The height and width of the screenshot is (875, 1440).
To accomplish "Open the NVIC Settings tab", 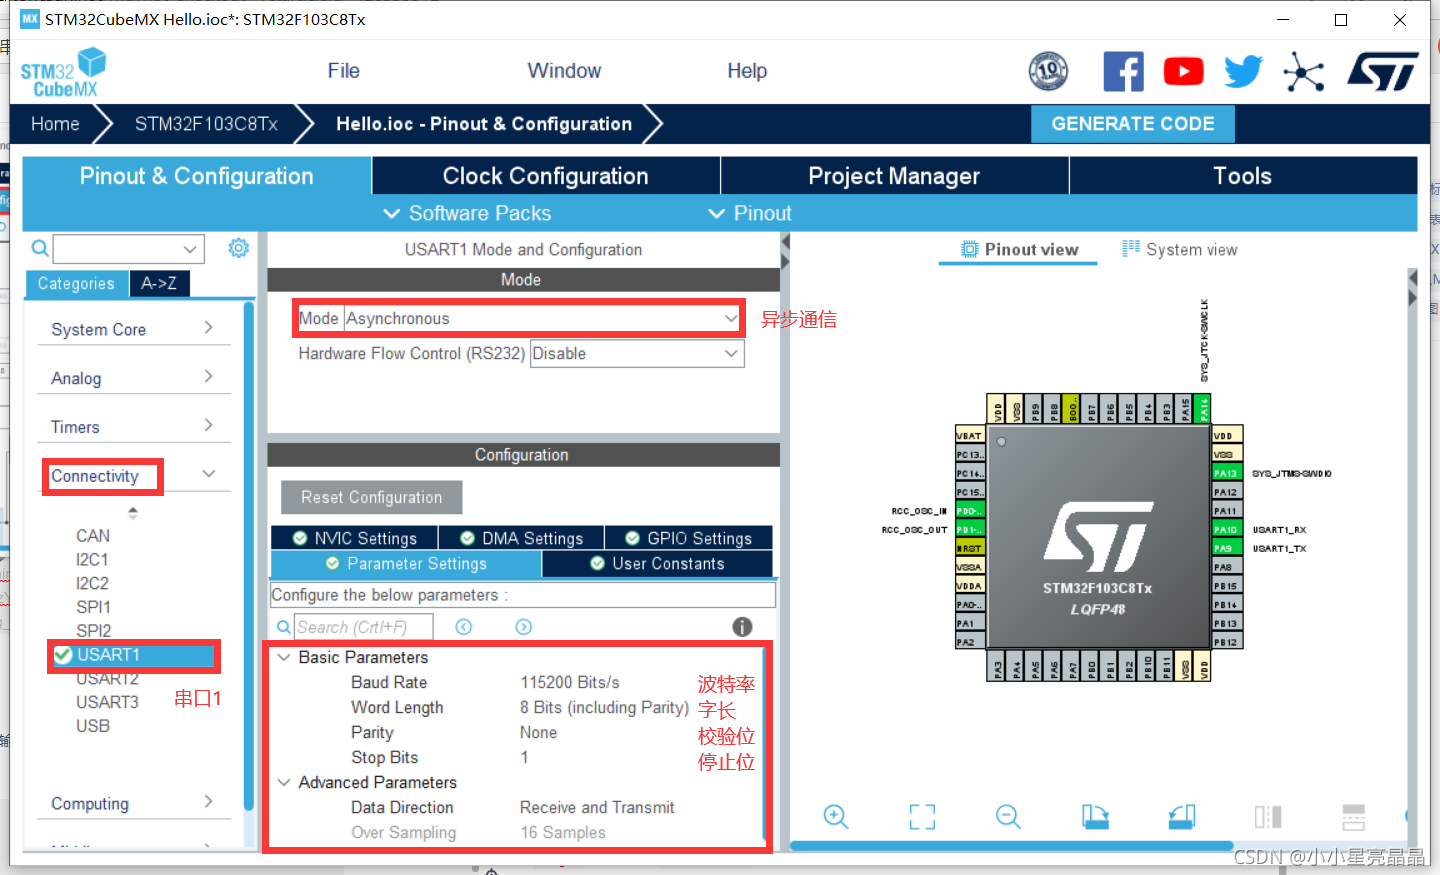I will (x=355, y=538).
